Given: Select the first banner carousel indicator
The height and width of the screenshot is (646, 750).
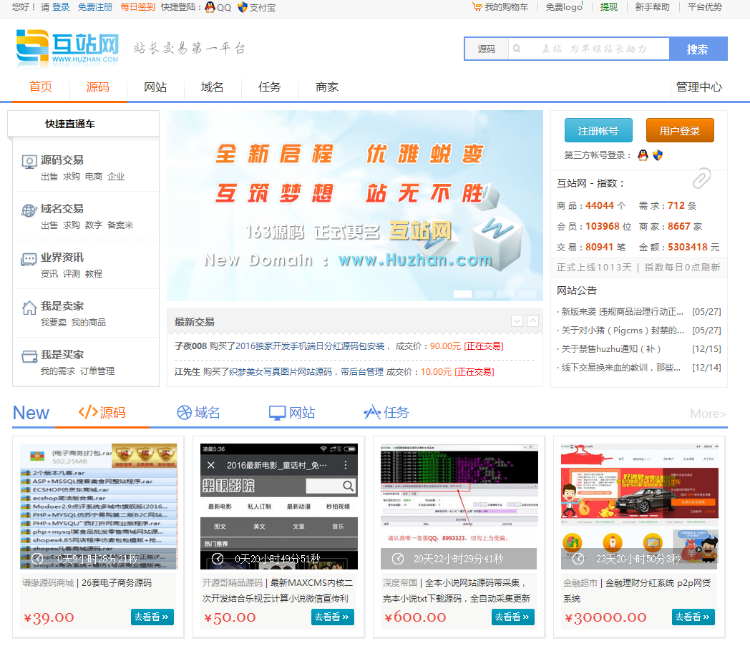Looking at the screenshot, I should tap(463, 294).
